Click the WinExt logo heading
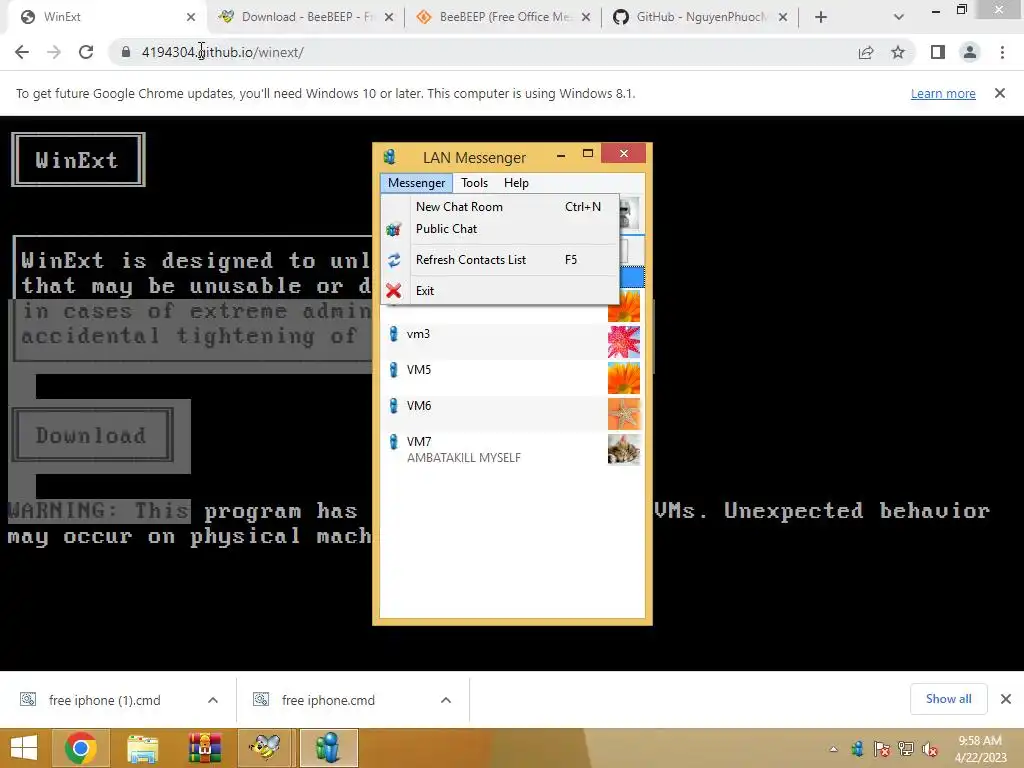The height and width of the screenshot is (768, 1024). pos(78,160)
